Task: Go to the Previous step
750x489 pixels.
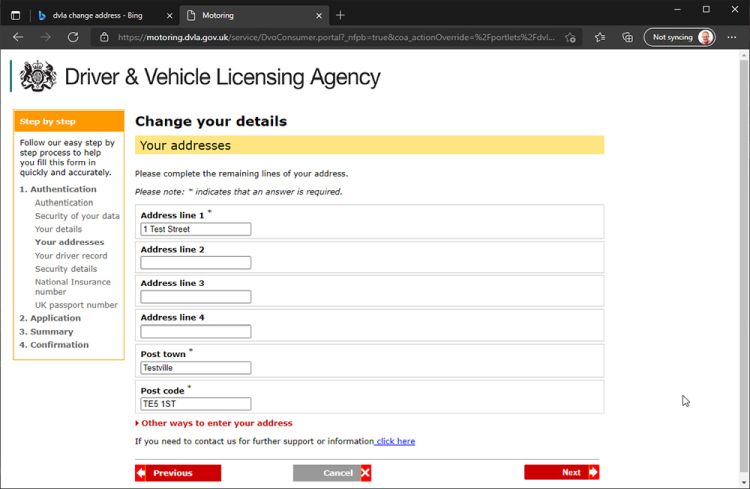Action: coord(178,473)
